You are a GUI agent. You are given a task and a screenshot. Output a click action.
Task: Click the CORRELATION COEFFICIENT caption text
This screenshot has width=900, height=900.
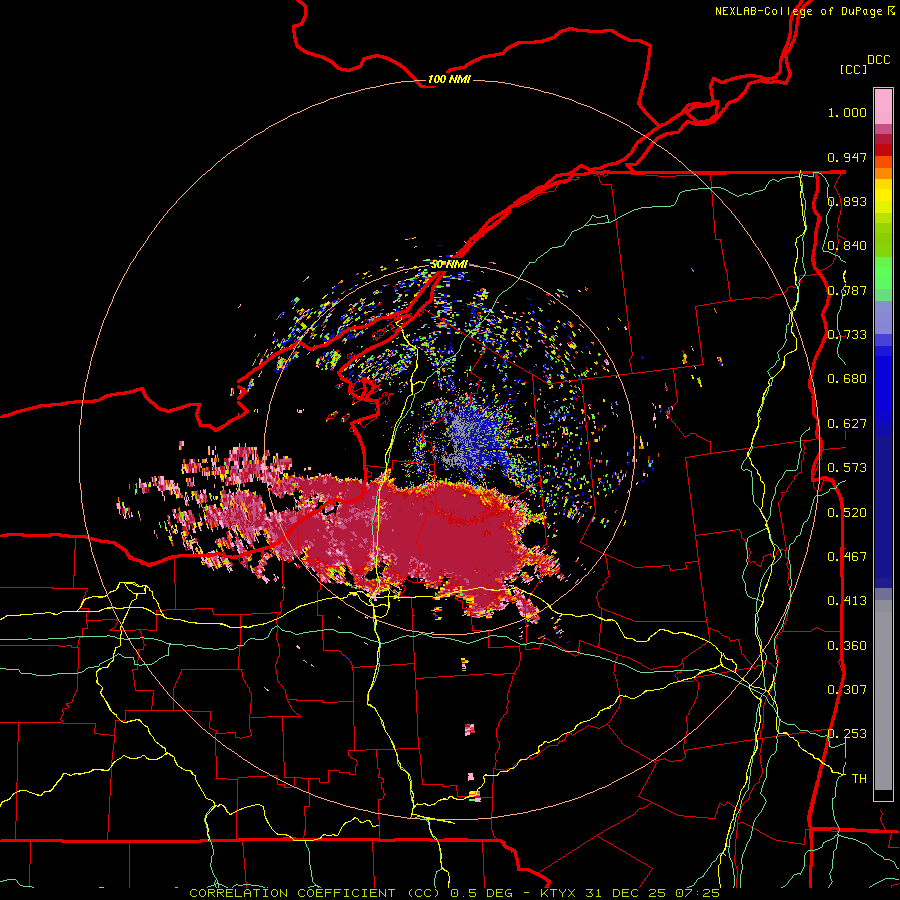[x=292, y=893]
